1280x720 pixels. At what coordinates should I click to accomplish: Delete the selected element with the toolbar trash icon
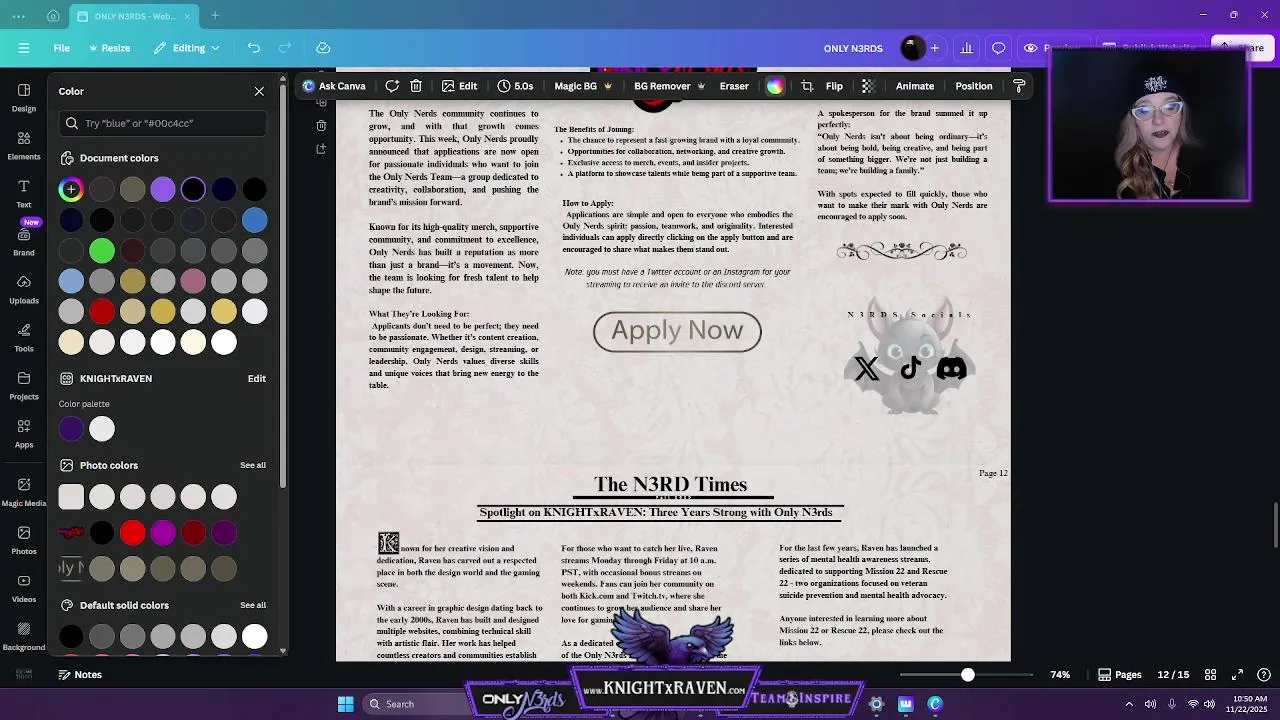pyautogui.click(x=416, y=86)
